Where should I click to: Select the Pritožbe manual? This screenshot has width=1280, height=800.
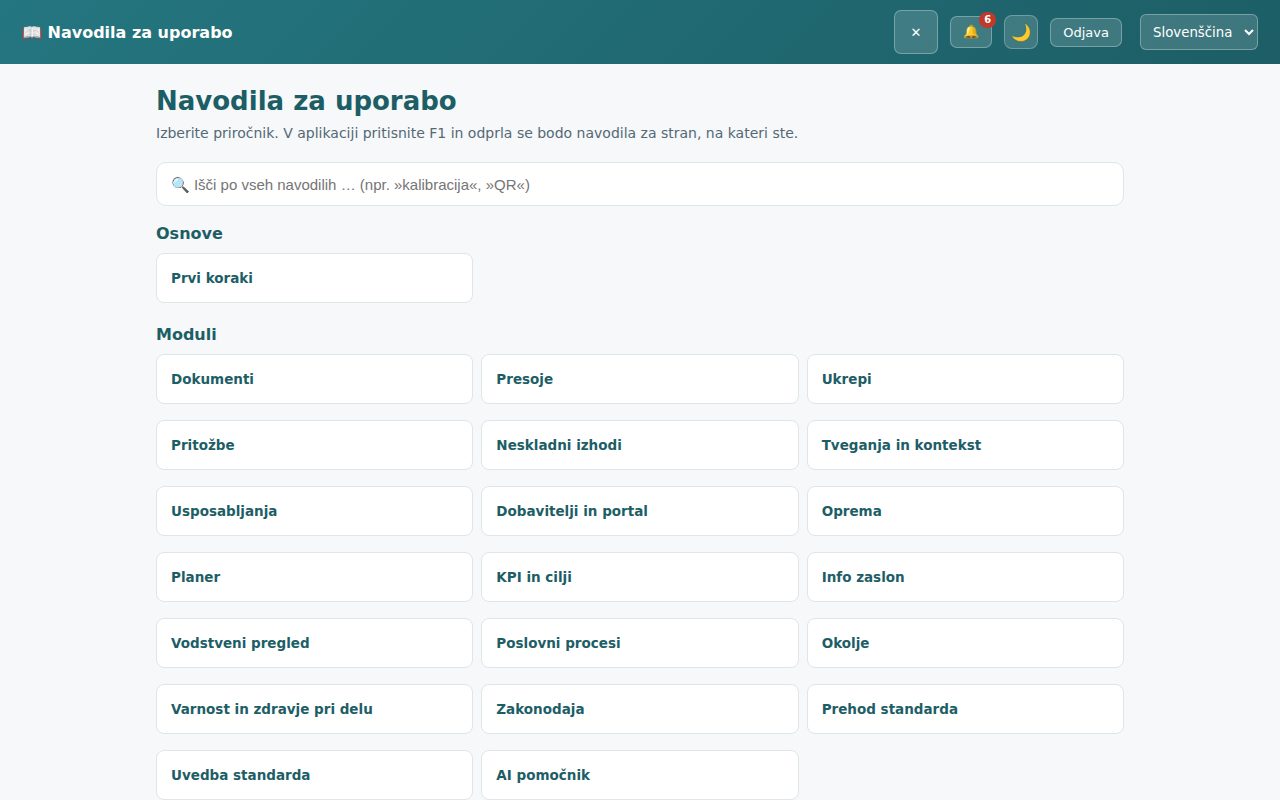click(x=314, y=445)
